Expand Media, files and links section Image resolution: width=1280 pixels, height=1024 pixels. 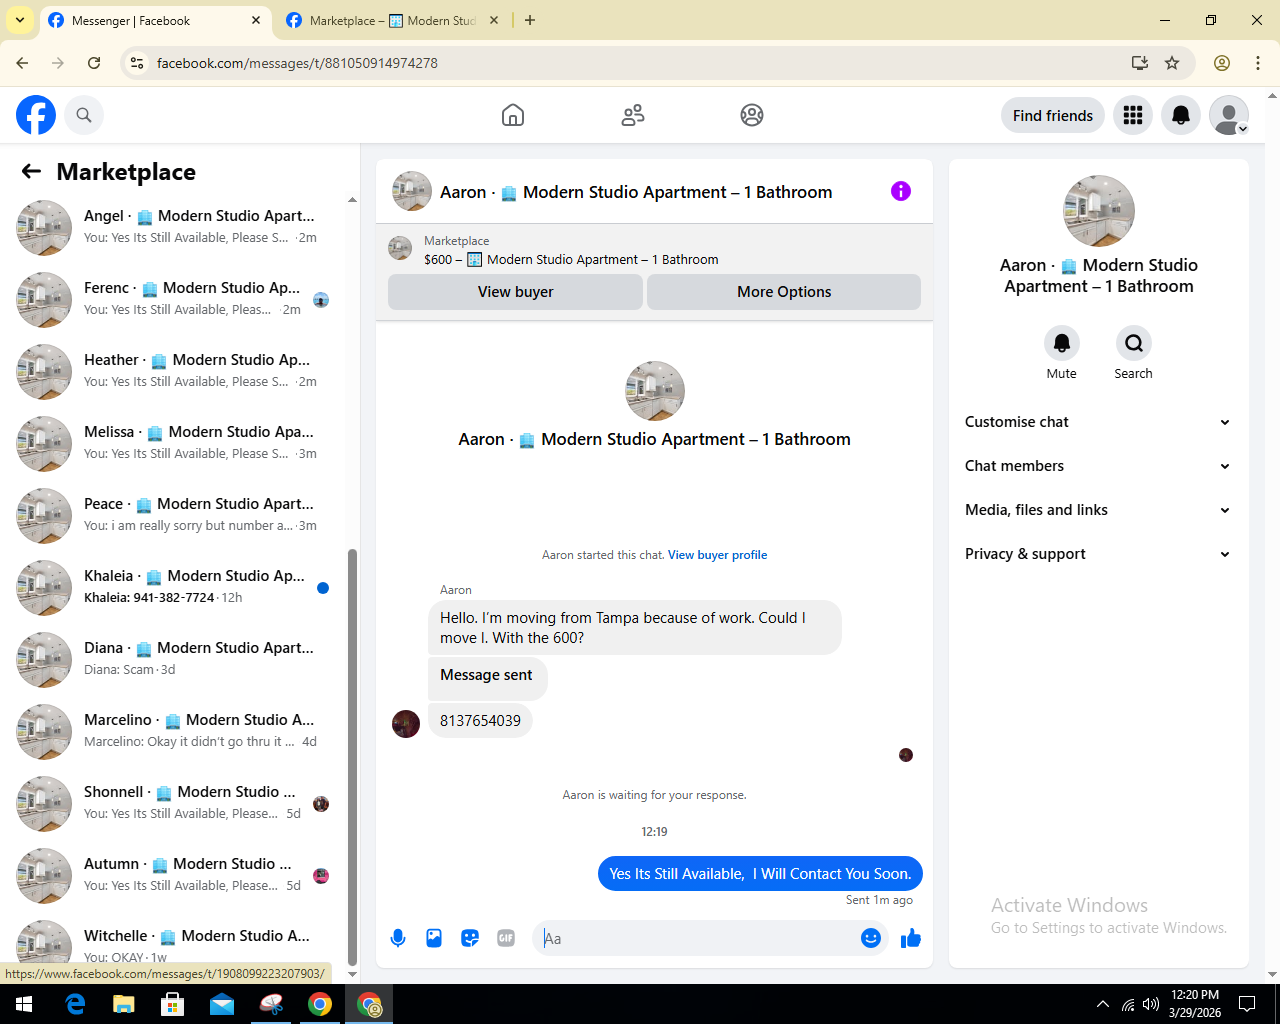[x=1098, y=510]
